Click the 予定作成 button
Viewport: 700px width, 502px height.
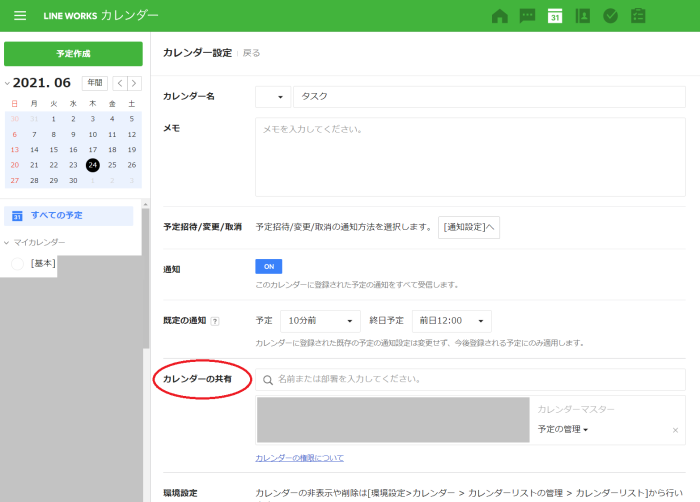pyautogui.click(x=73, y=54)
